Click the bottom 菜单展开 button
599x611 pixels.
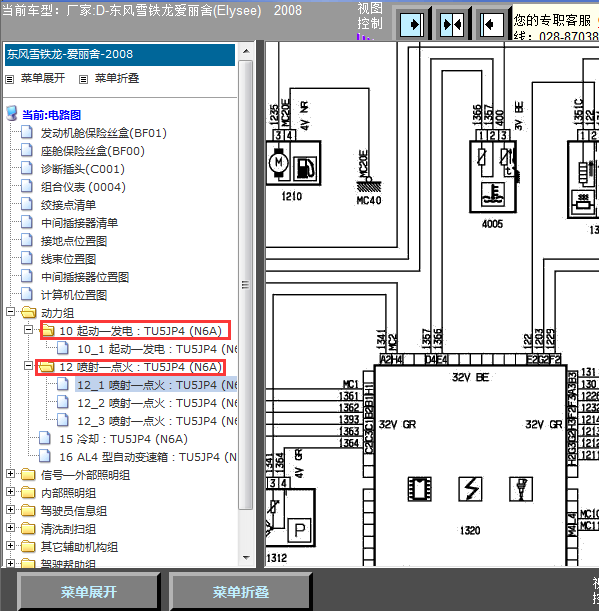coord(88,592)
